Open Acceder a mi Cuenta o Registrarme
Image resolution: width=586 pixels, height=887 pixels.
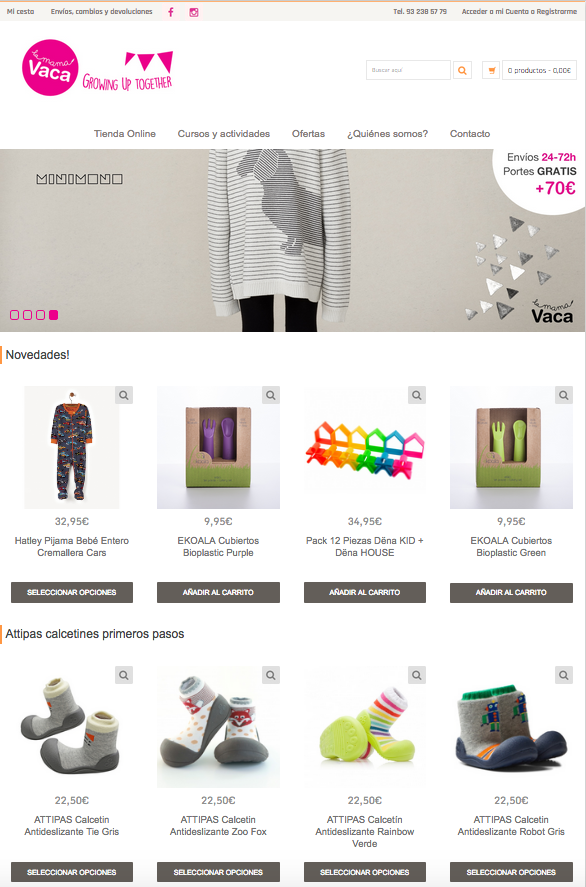click(519, 11)
